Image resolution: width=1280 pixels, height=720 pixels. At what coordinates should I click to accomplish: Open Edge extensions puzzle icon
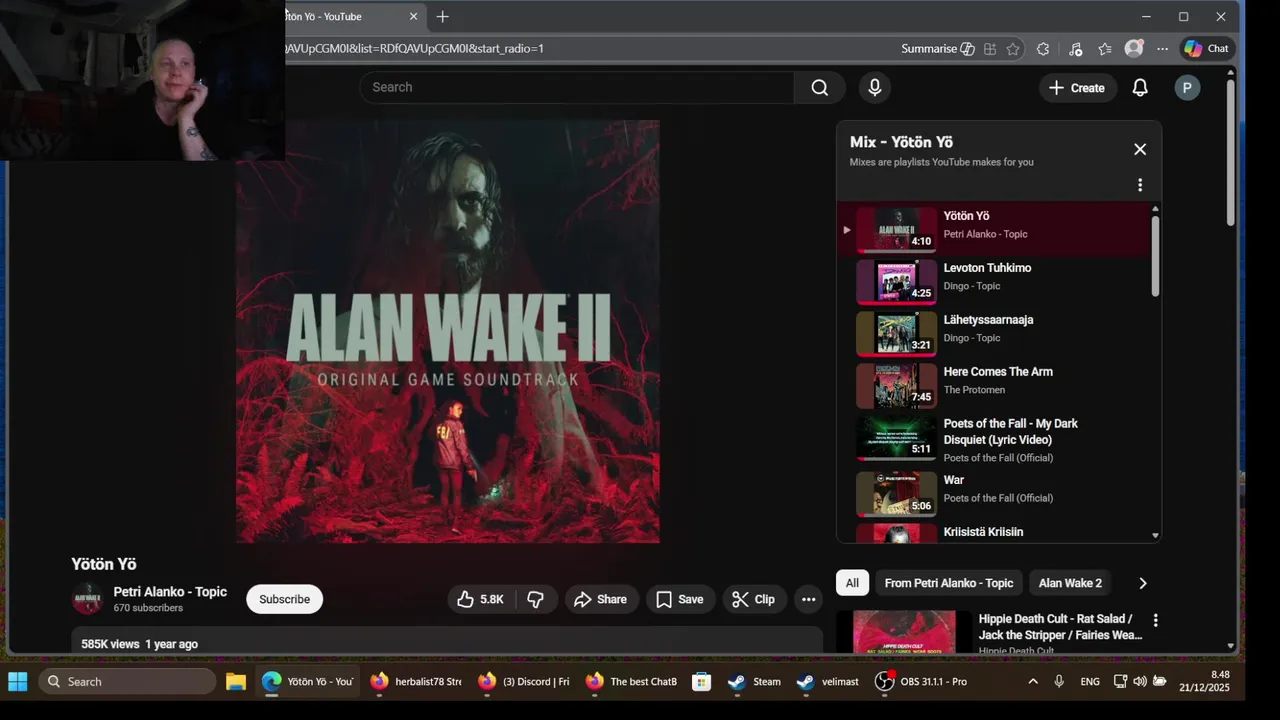(1043, 48)
